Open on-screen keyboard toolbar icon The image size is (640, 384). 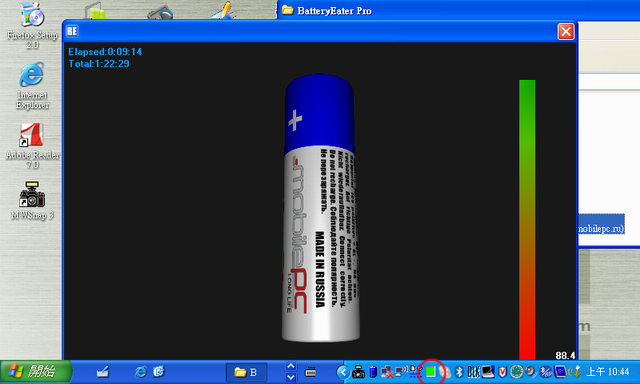pyautogui.click(x=311, y=372)
